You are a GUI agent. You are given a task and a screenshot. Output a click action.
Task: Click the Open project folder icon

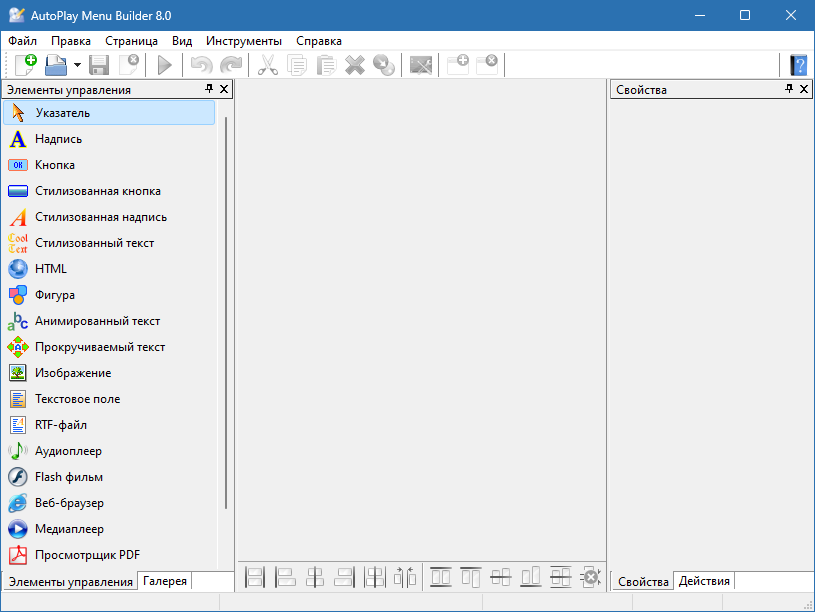tap(56, 65)
